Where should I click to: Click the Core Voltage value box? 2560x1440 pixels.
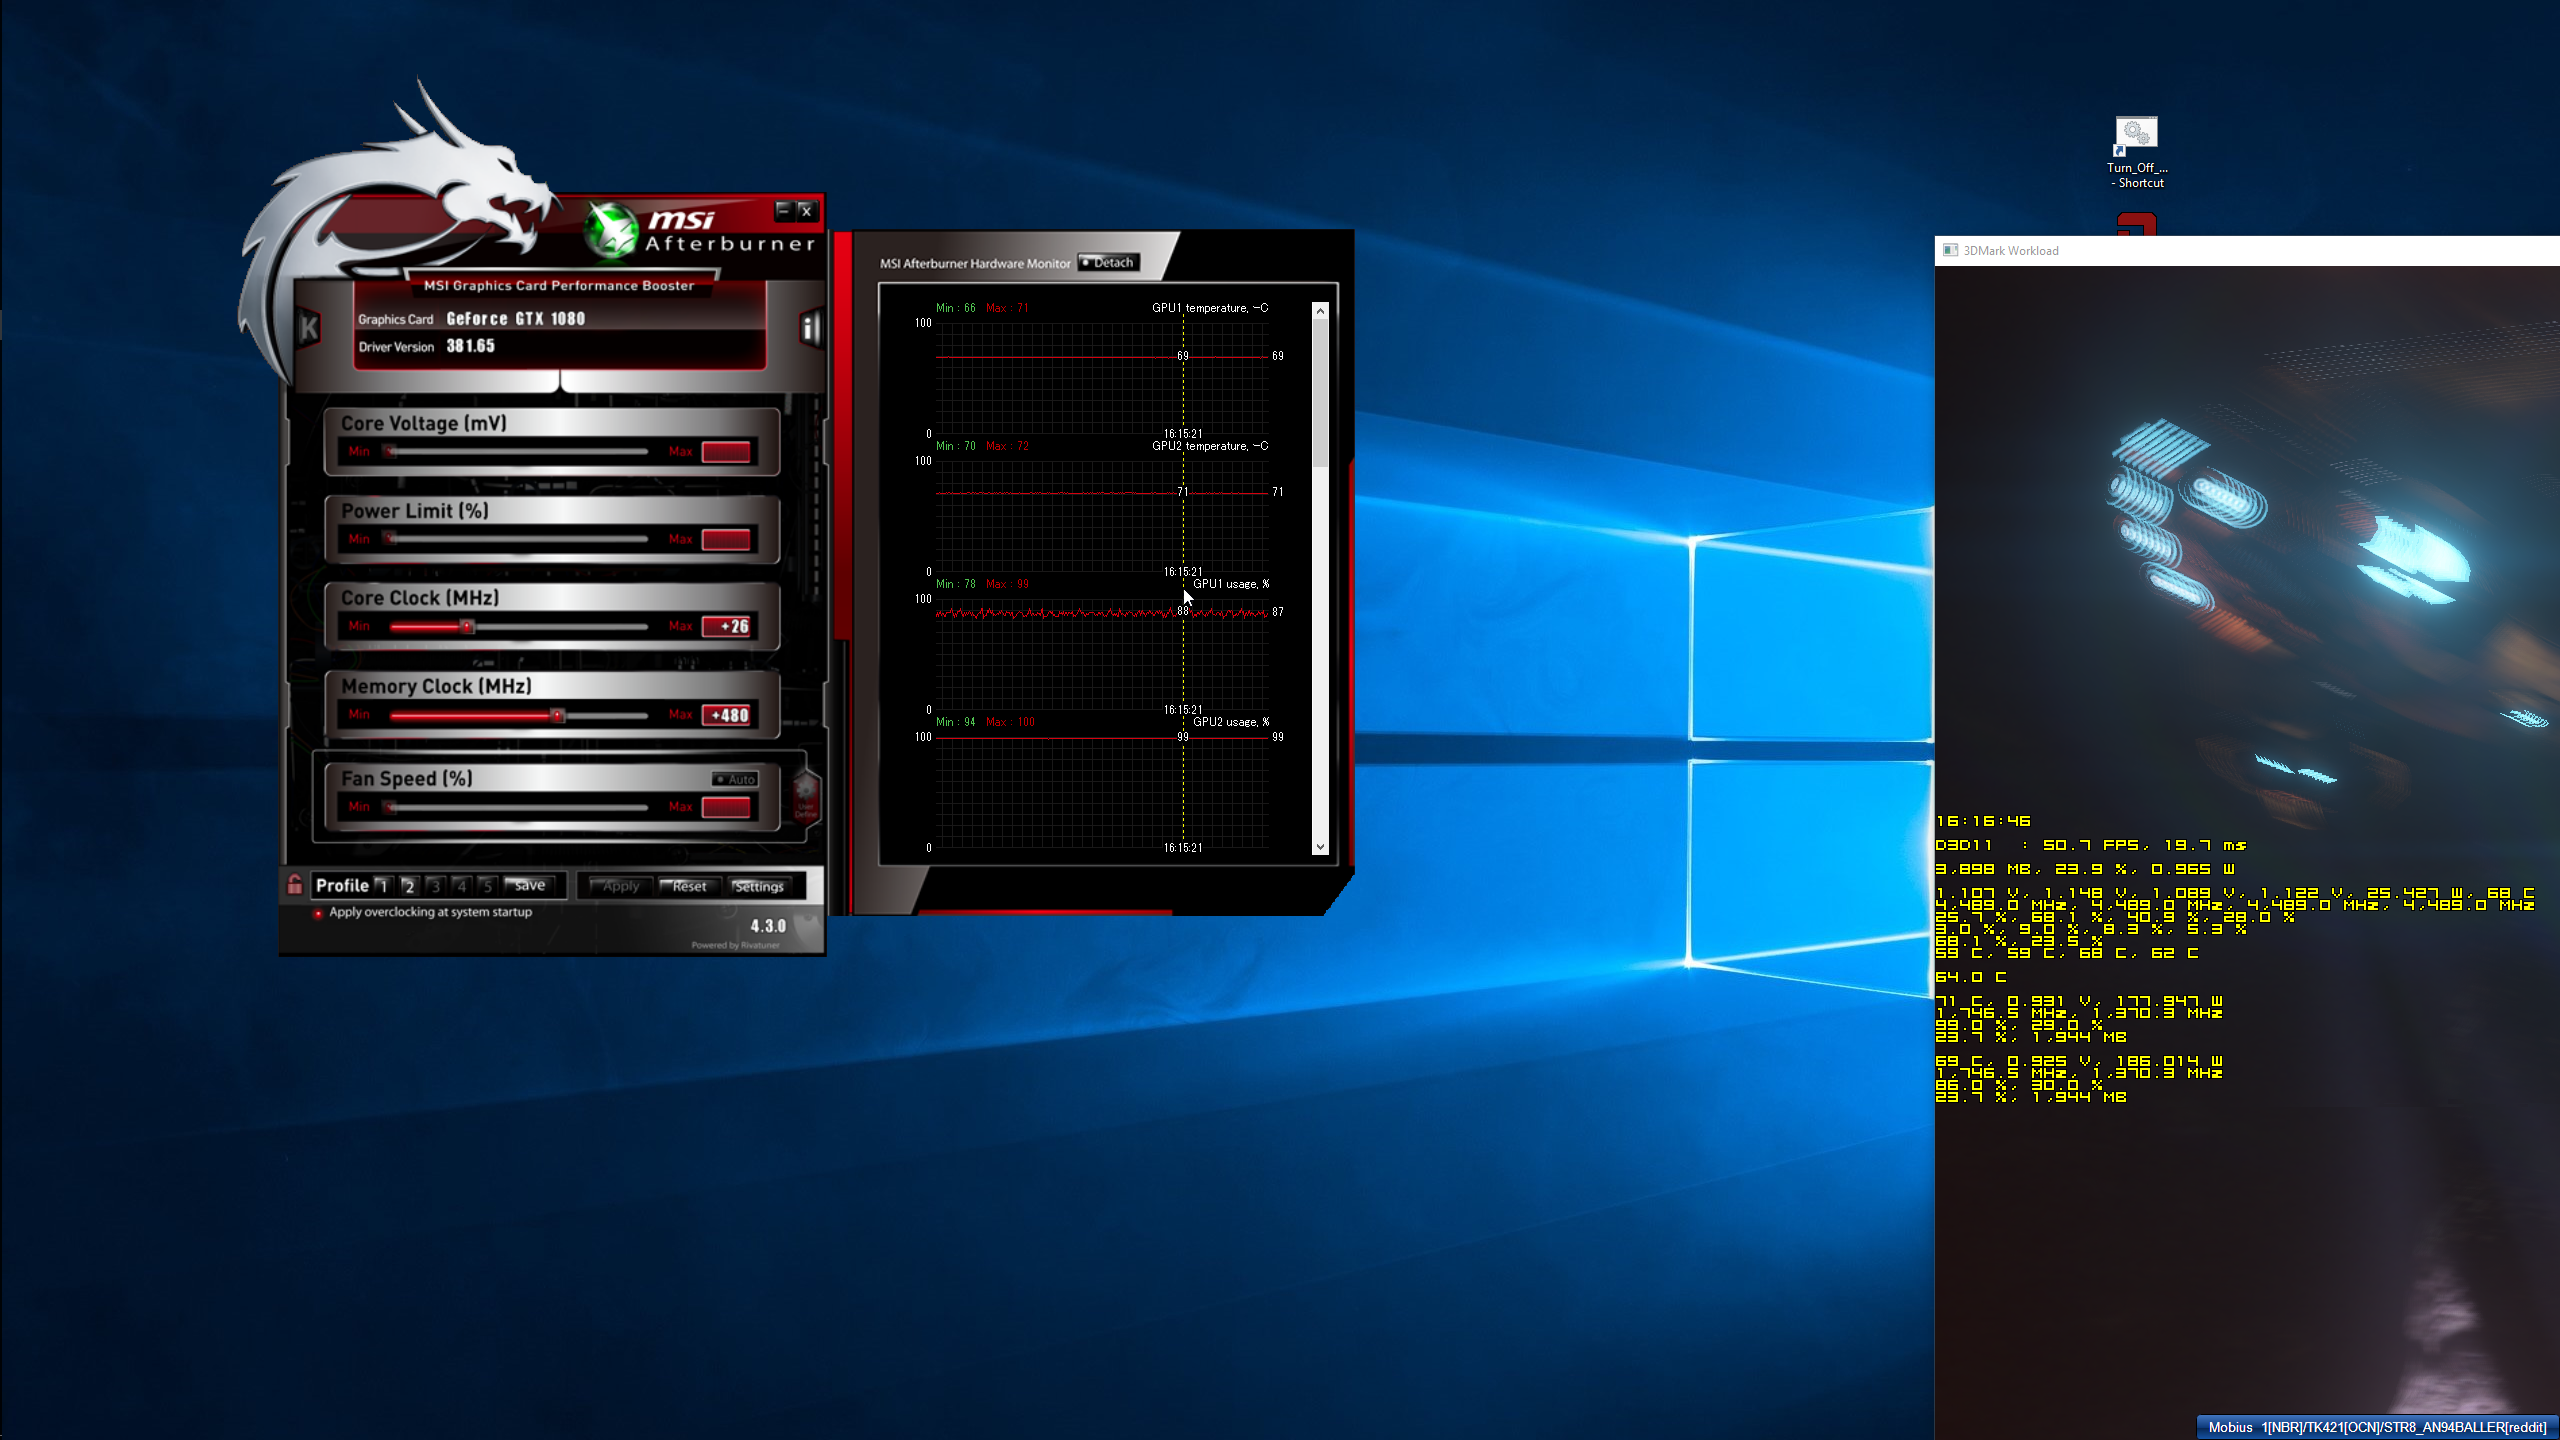(726, 452)
